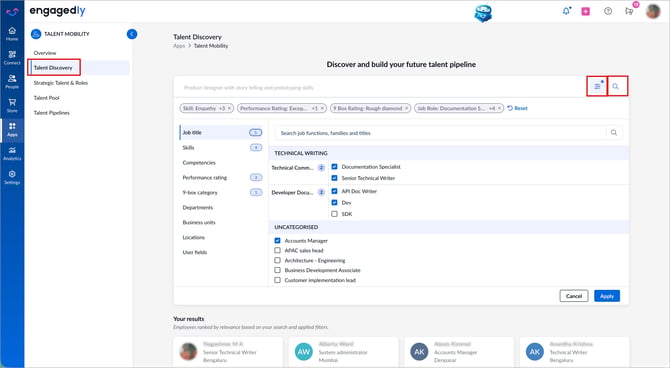
Task: Open Talent Pipelines menu item
Action: click(x=52, y=113)
